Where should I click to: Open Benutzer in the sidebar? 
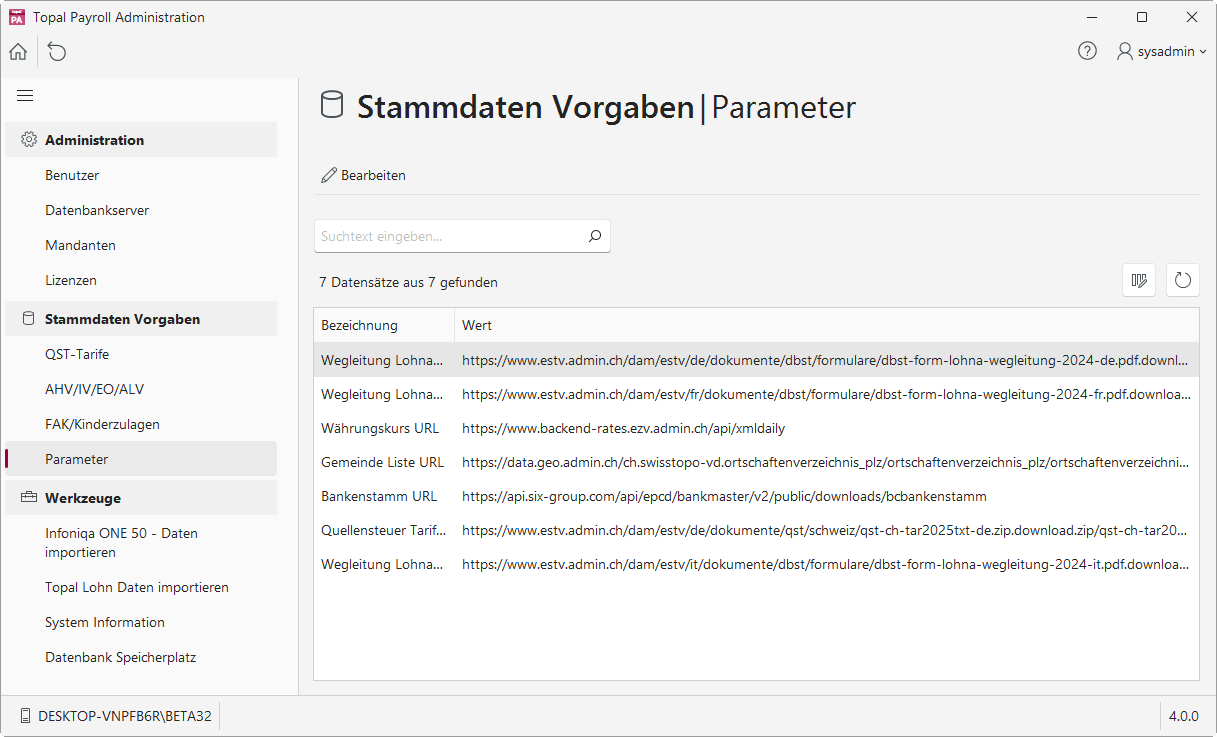pos(72,175)
